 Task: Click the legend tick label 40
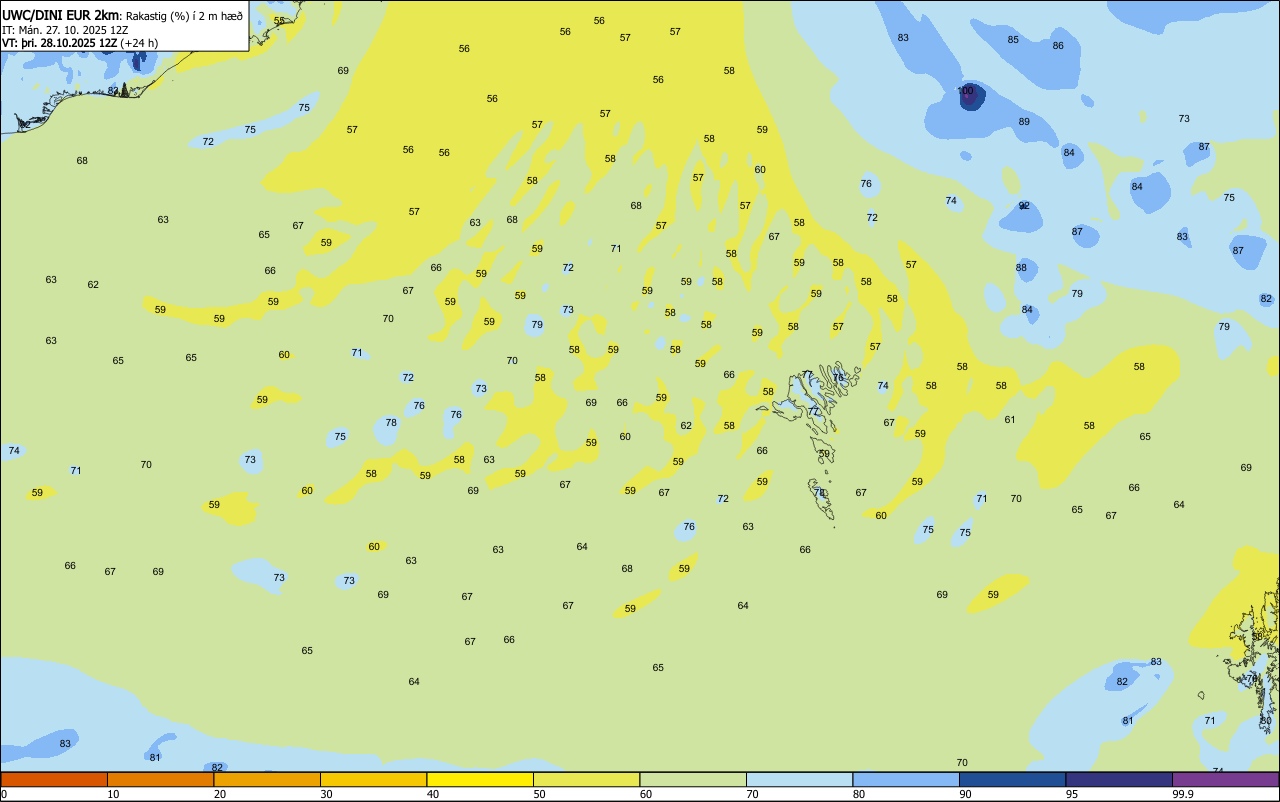point(433,794)
